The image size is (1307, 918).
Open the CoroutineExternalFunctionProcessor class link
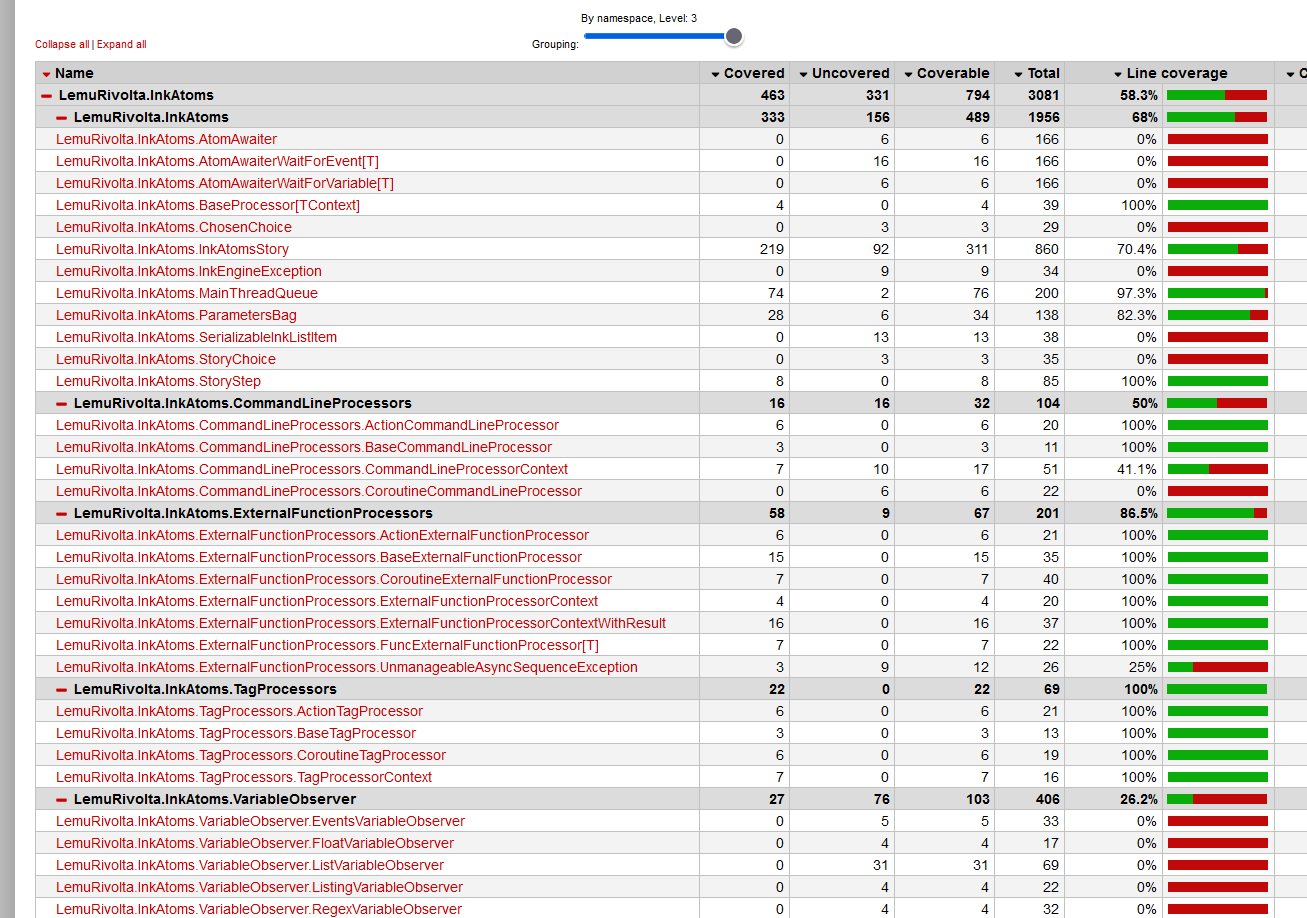334,579
